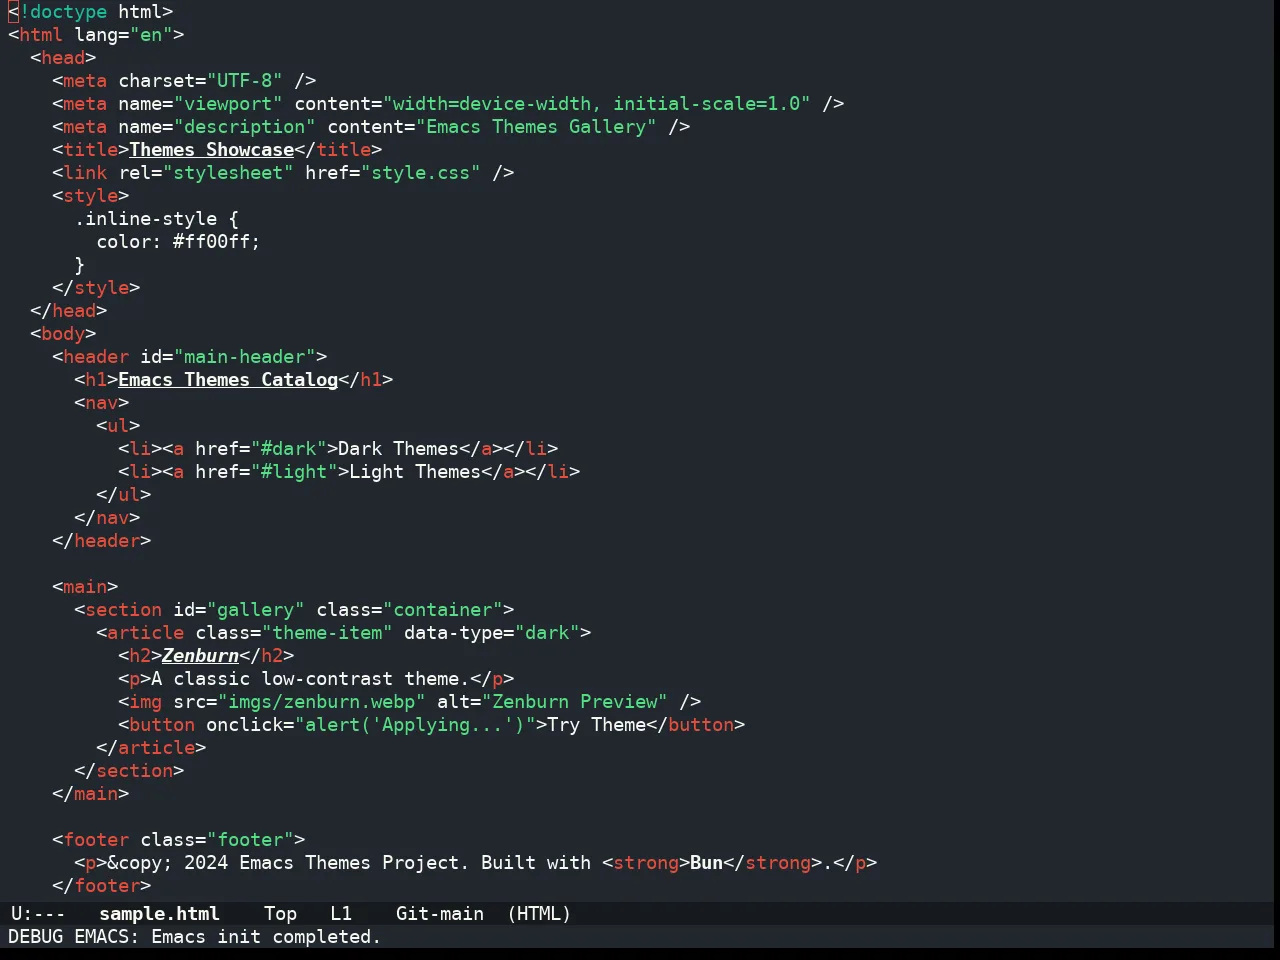The image size is (1280, 960).
Task: Click the .inline-style selector
Action: [x=146, y=218]
